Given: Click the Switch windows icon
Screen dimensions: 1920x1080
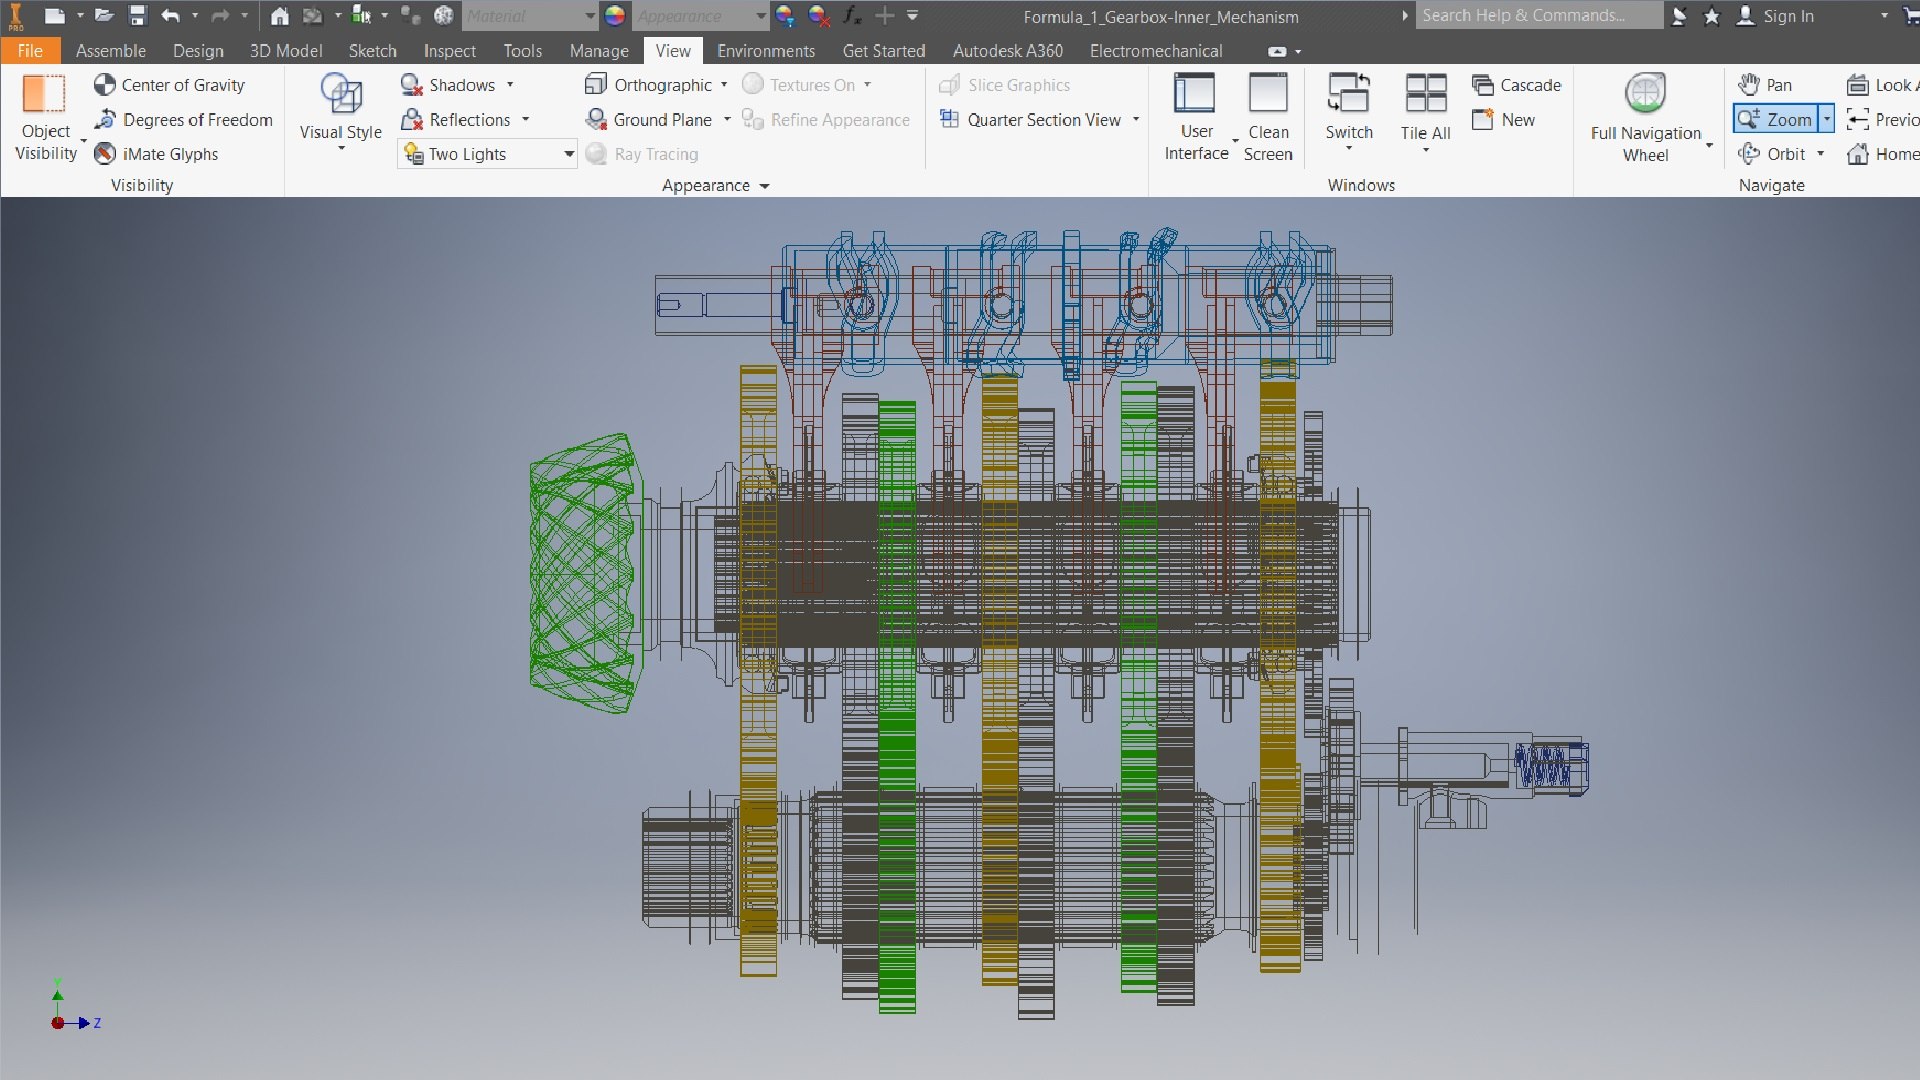Looking at the screenshot, I should click(x=1349, y=95).
